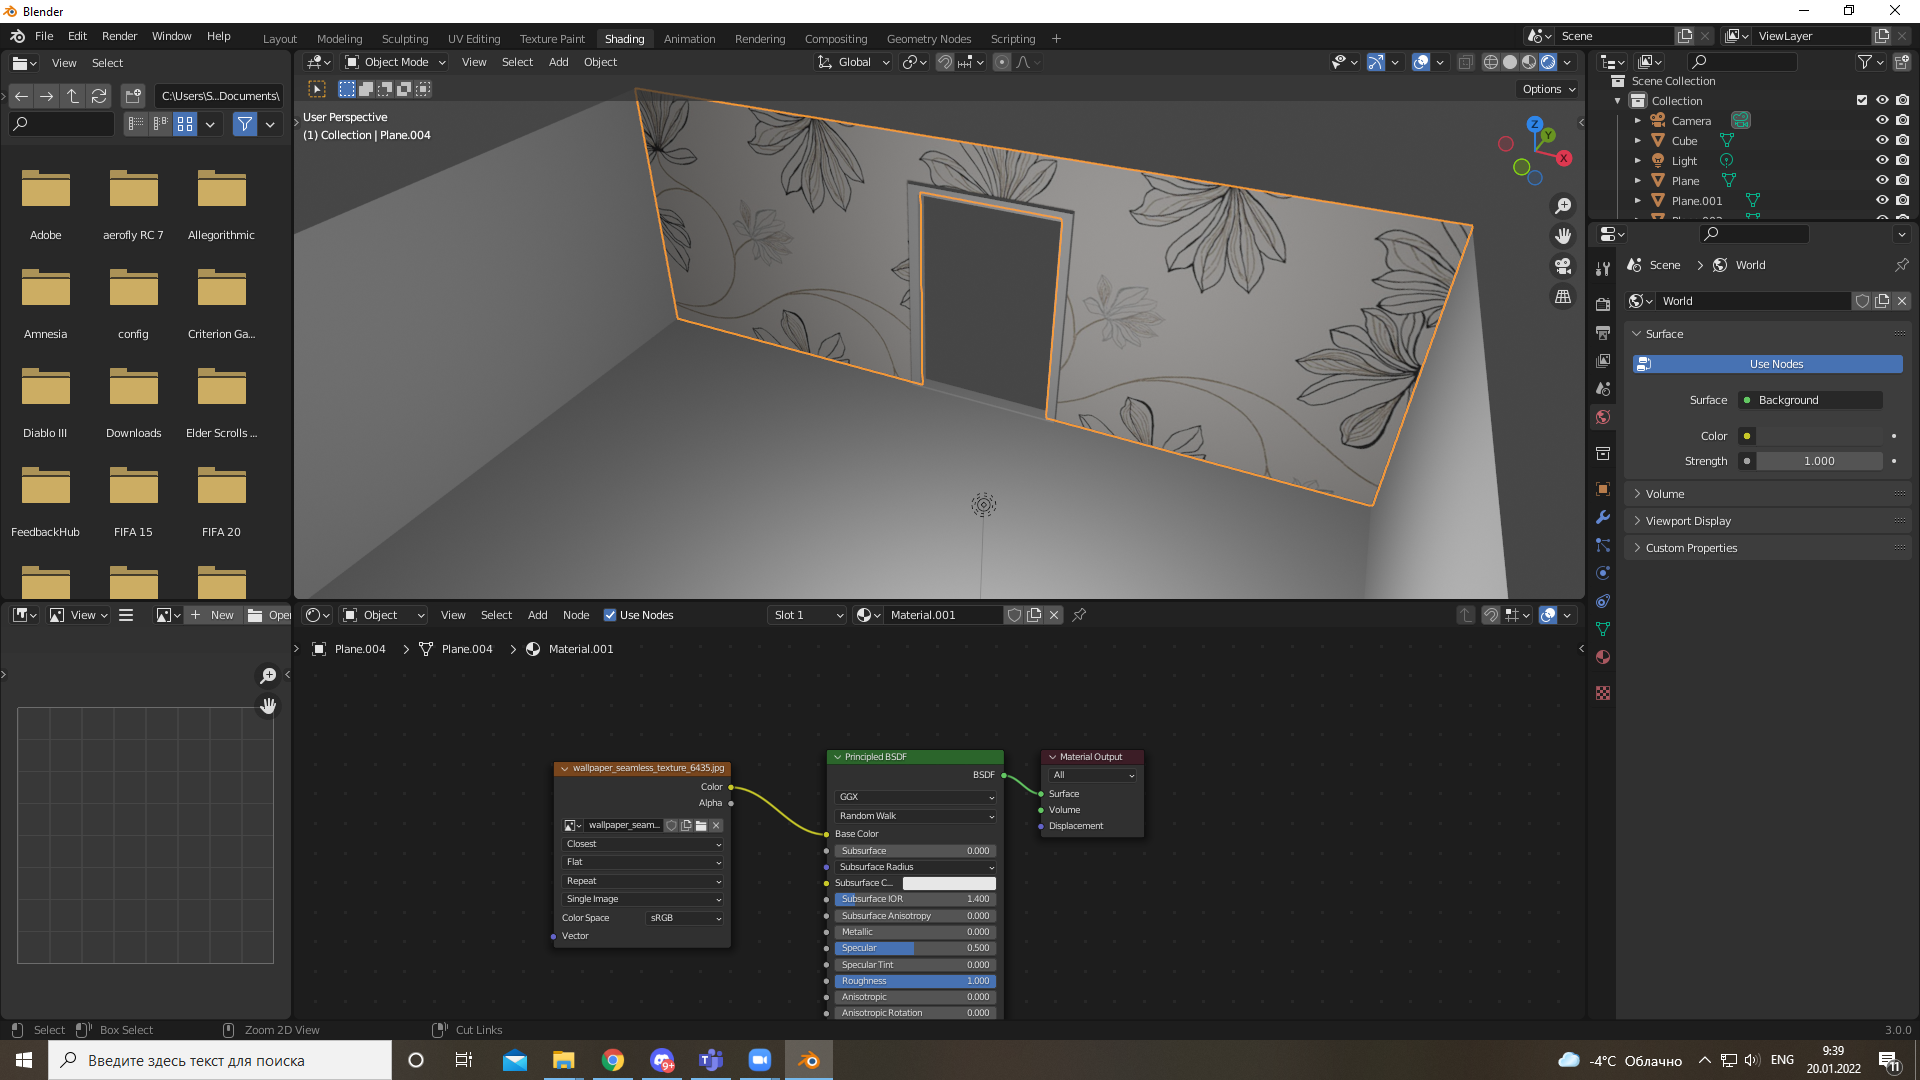Click the Background surface shader button
This screenshot has height=1080, width=1920.
click(x=1811, y=400)
